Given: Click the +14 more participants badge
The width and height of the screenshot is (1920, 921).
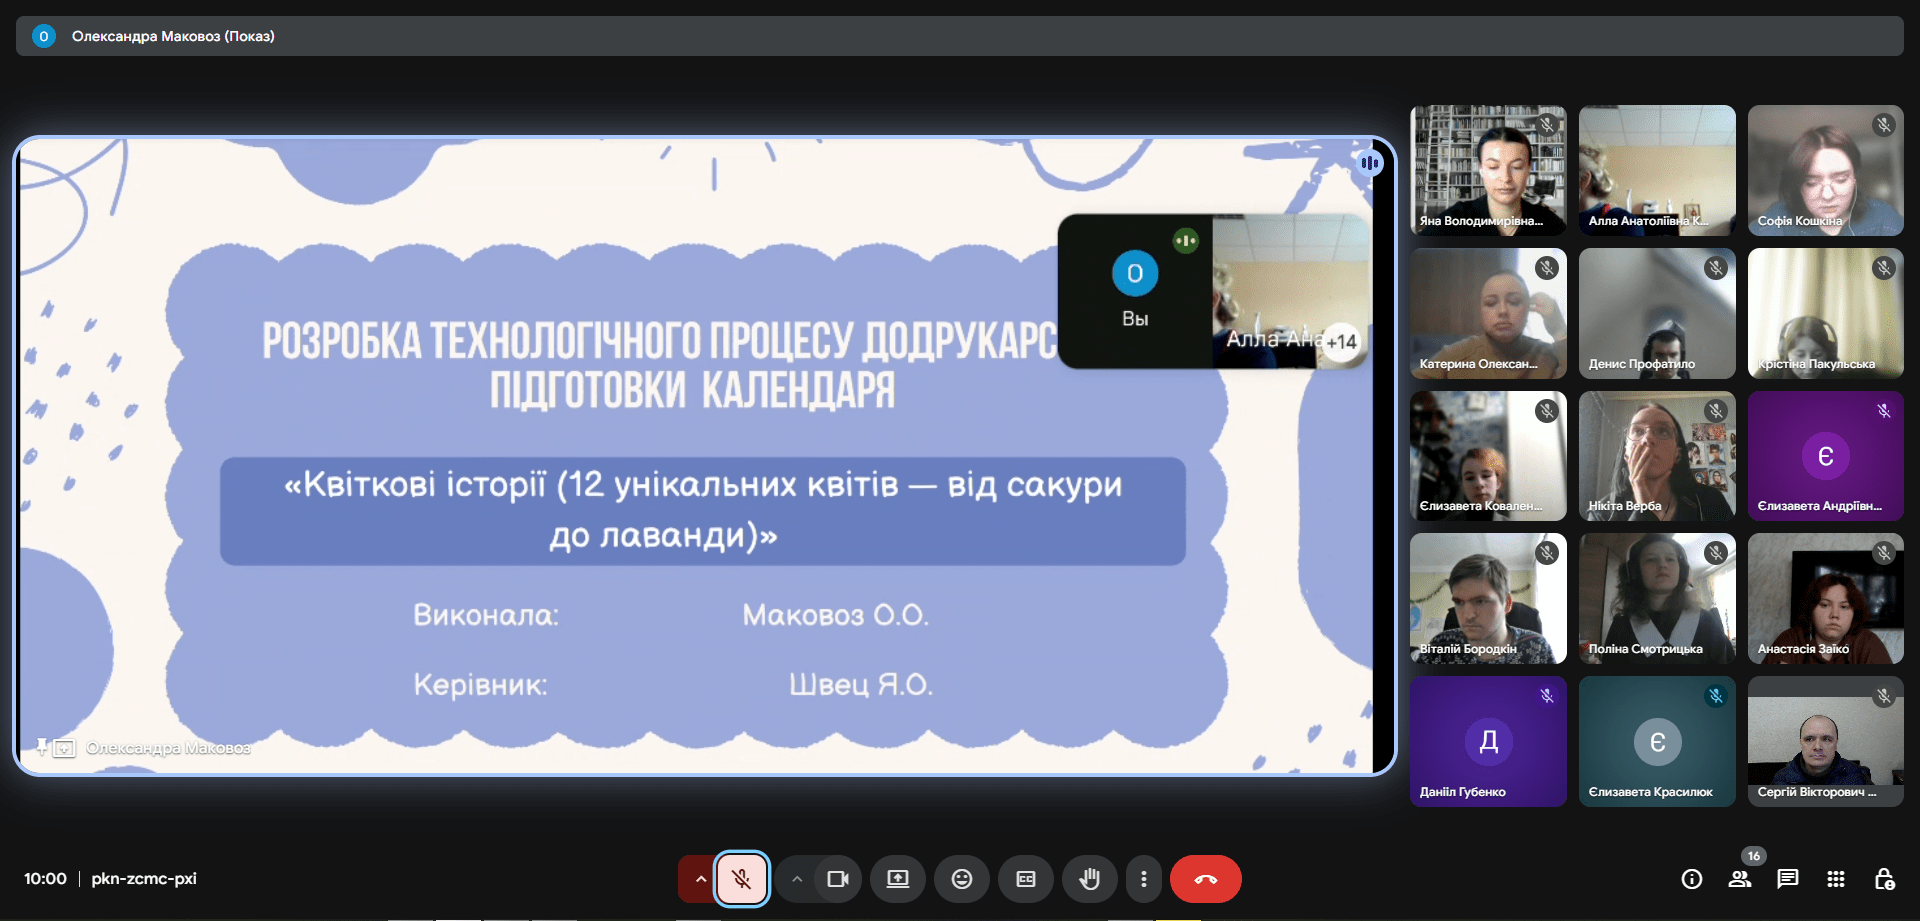Looking at the screenshot, I should [x=1341, y=342].
